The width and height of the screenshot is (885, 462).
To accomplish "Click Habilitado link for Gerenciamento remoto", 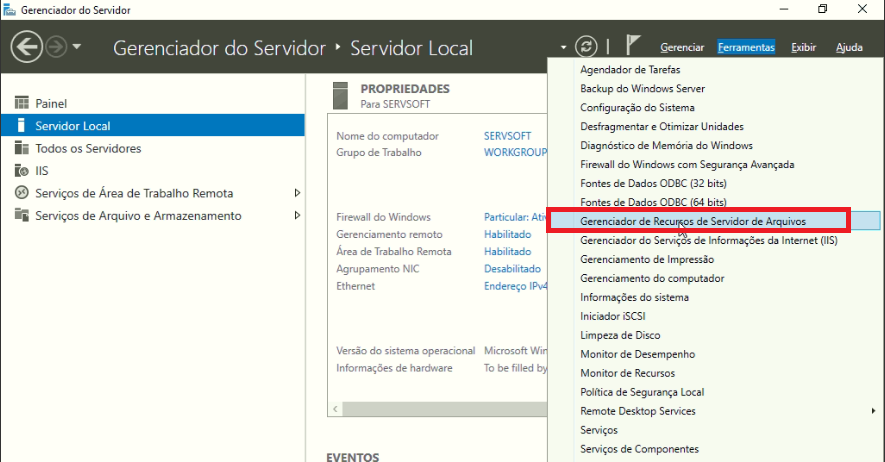I will (x=507, y=235).
